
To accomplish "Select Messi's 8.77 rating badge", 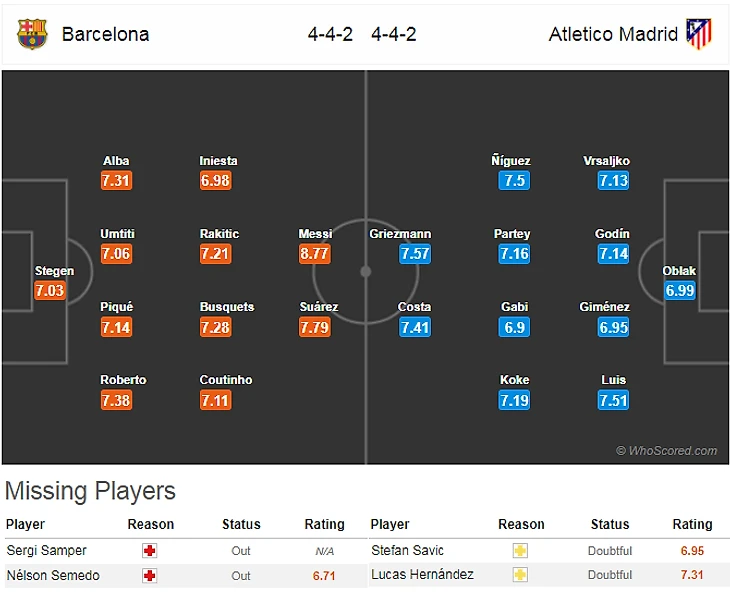I will [x=315, y=254].
